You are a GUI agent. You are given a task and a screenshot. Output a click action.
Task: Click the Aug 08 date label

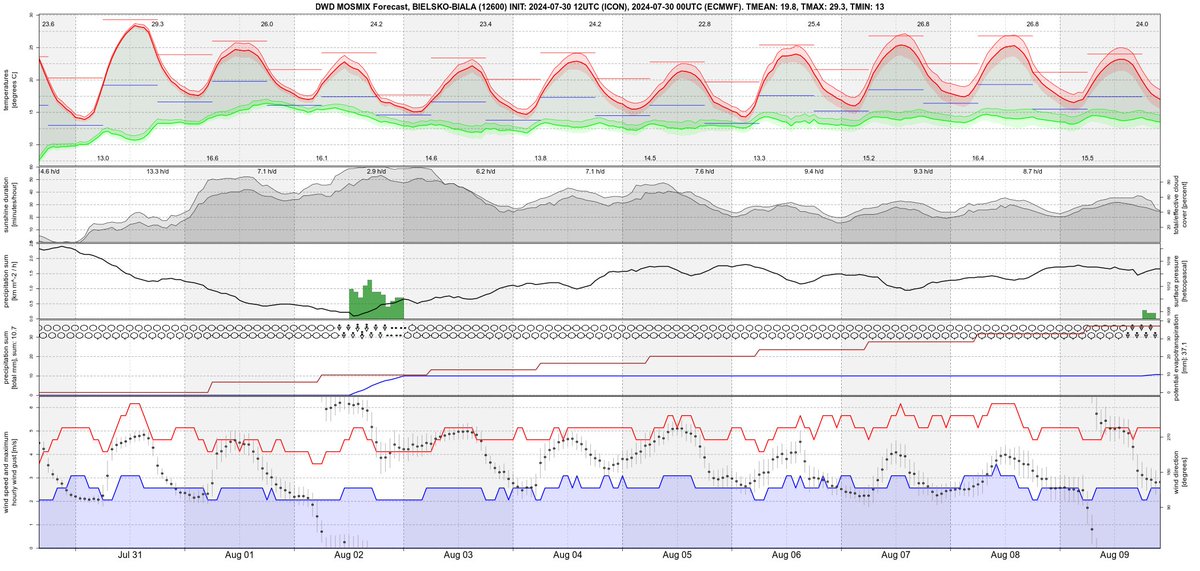coord(1006,555)
